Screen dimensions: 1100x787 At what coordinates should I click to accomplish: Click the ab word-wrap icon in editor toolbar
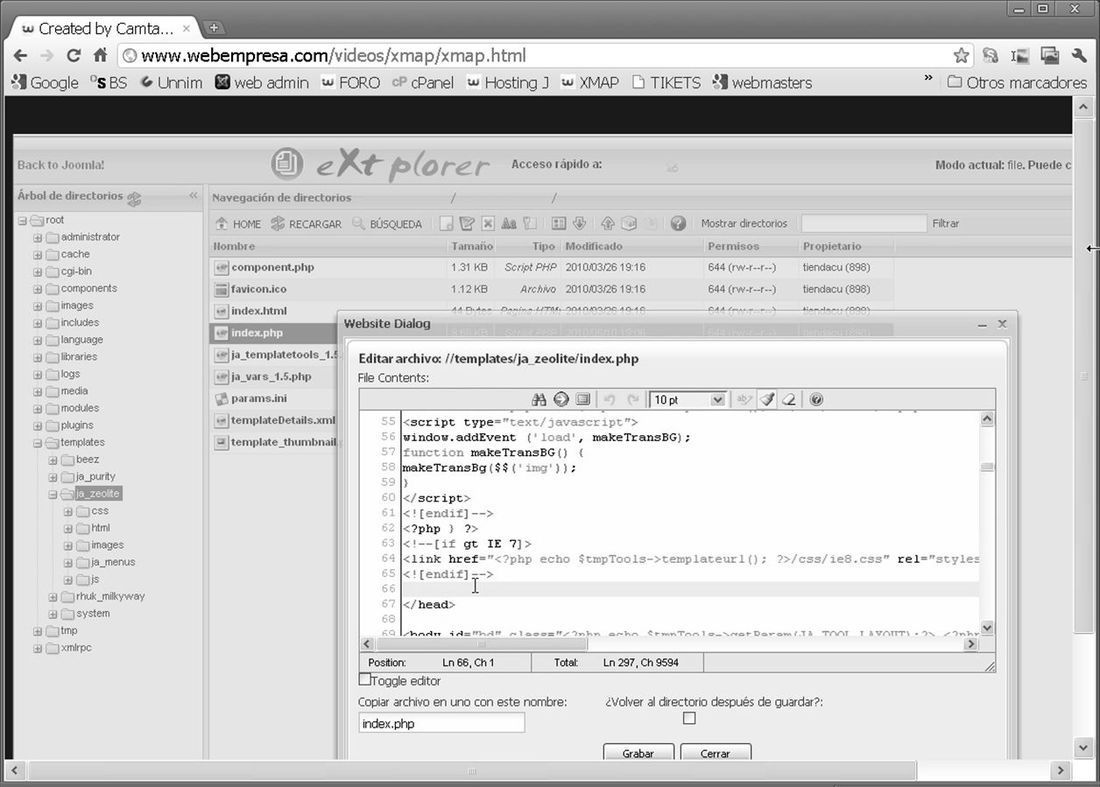744,400
